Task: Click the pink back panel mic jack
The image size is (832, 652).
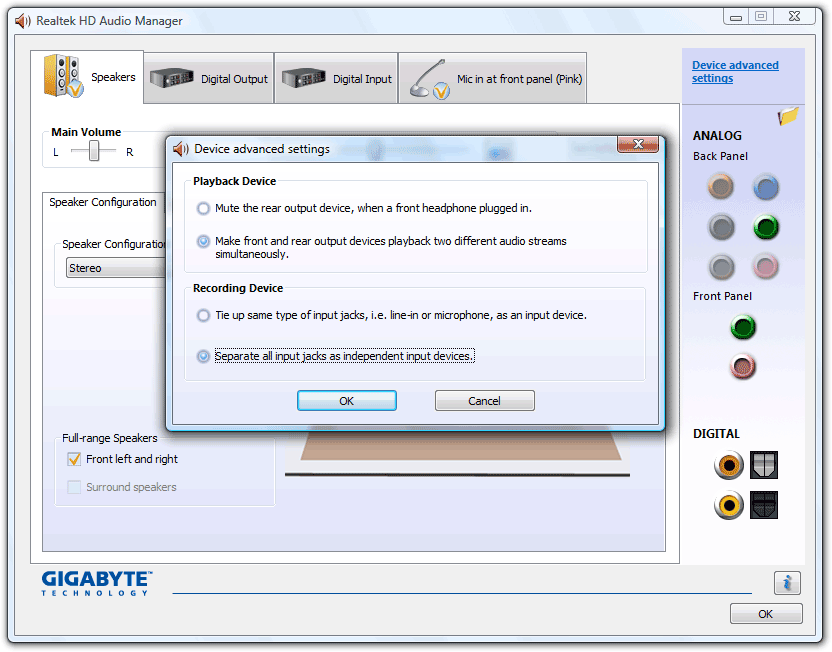Action: point(765,266)
